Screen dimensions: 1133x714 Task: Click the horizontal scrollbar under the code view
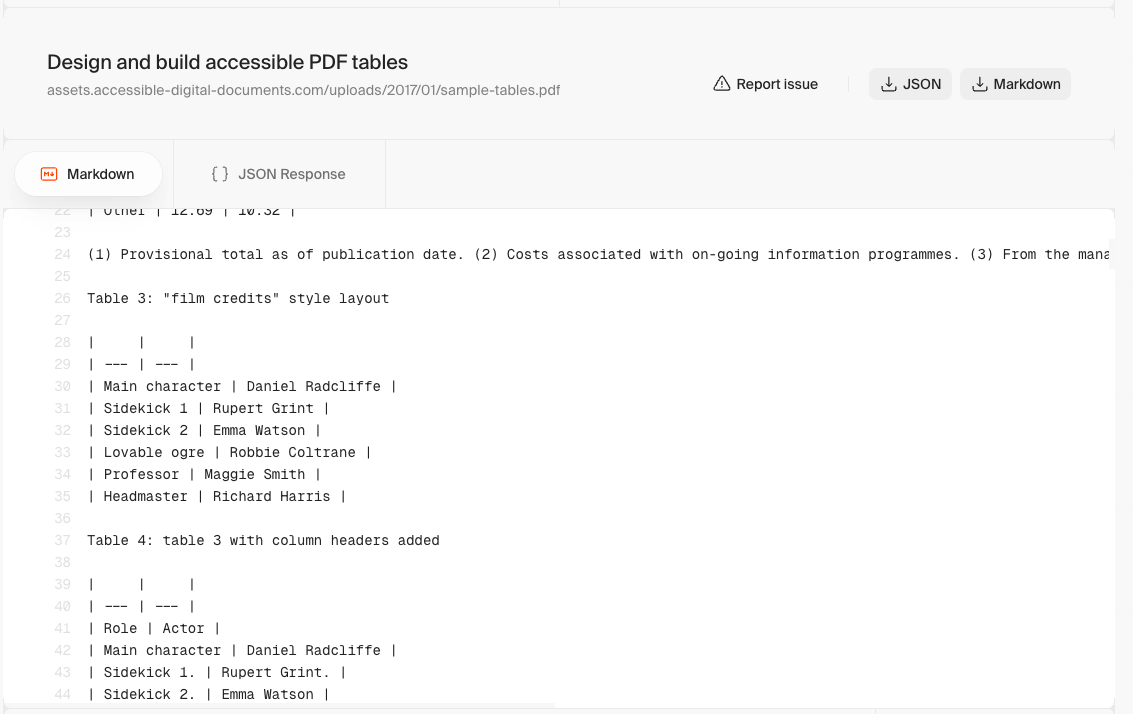pos(280,706)
